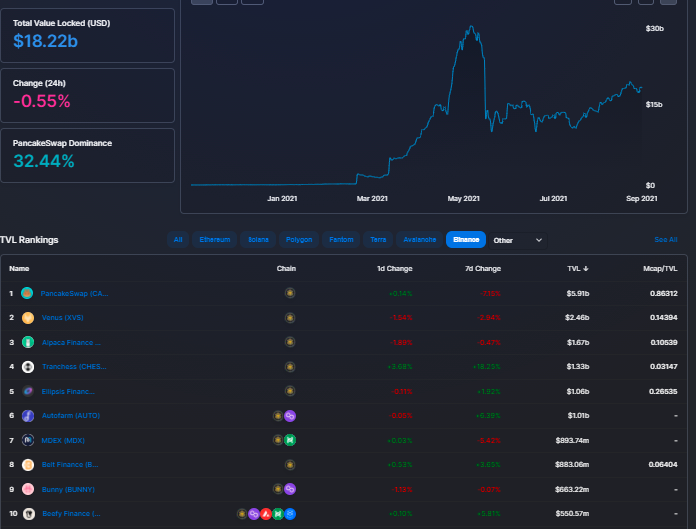The width and height of the screenshot is (696, 529).
Task: Open the Belt Finance protocol link
Action: point(70,465)
